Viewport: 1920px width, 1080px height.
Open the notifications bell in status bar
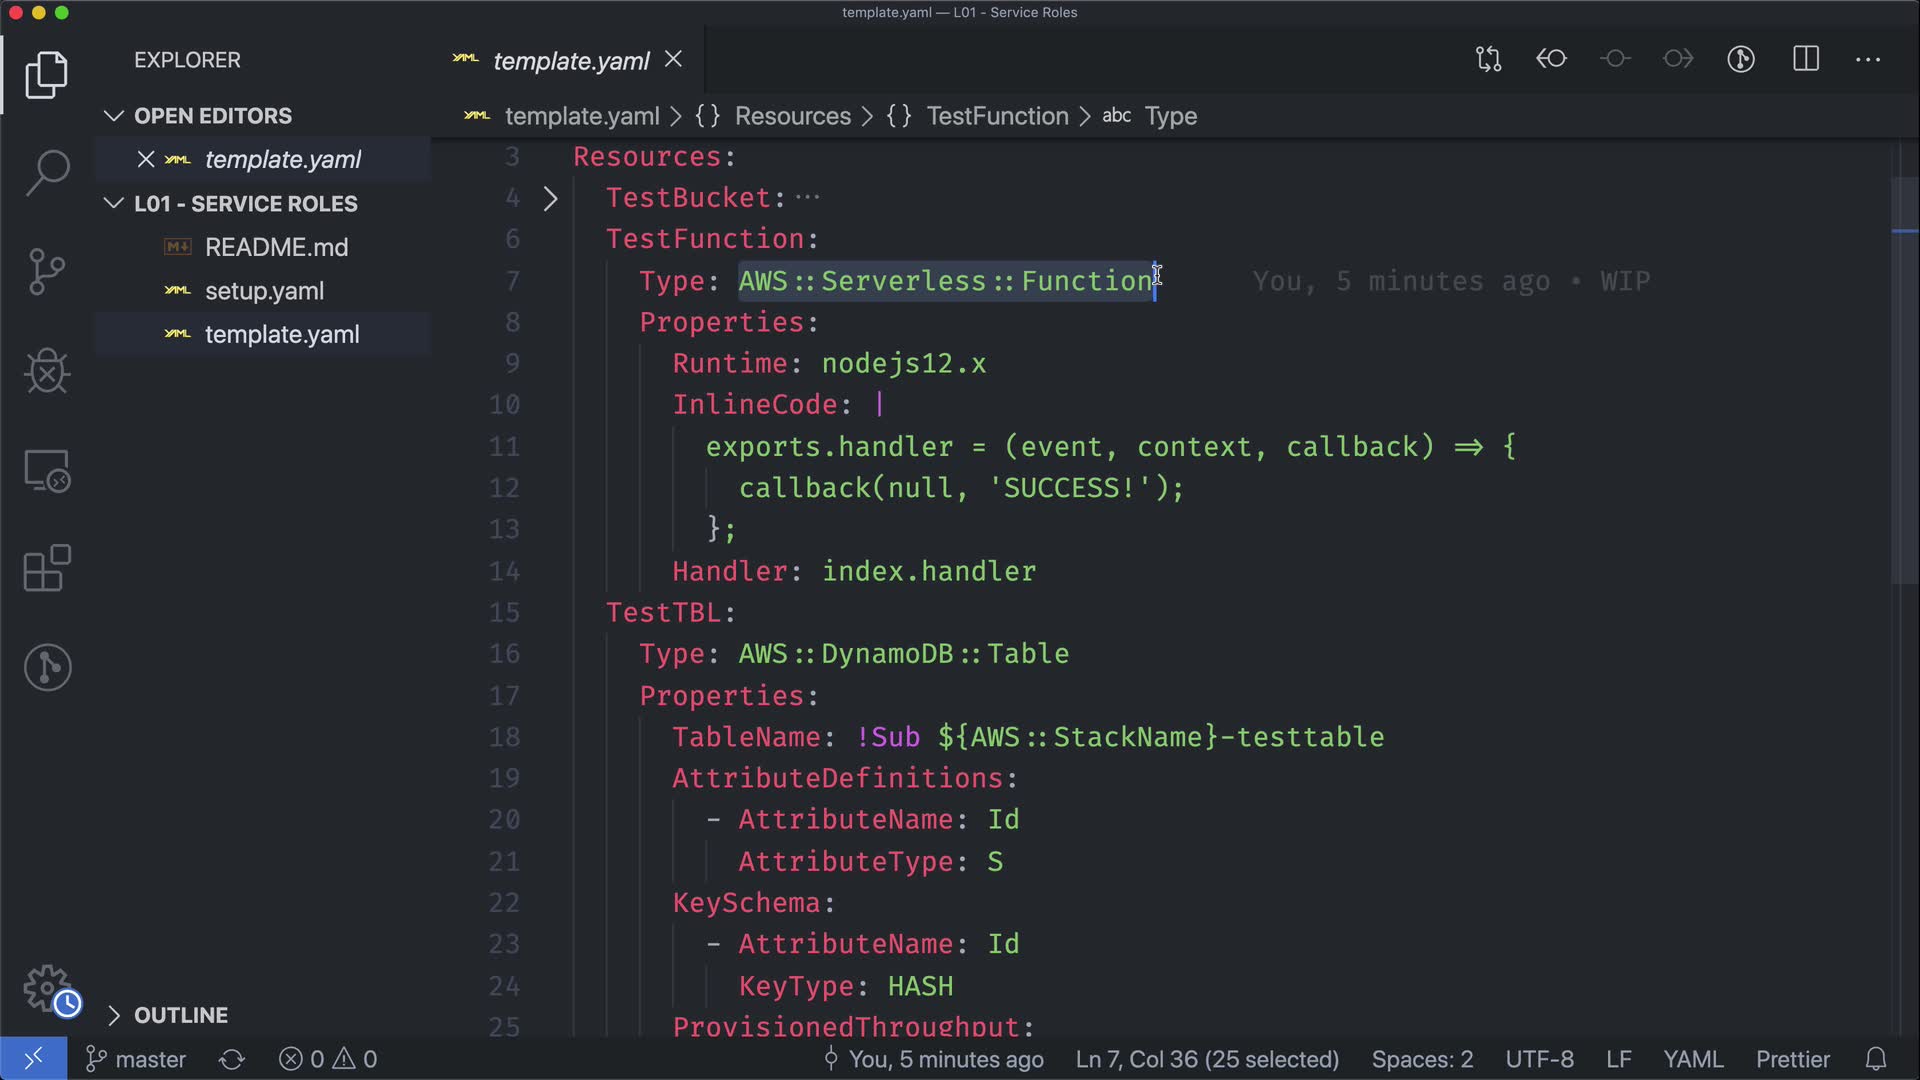pos(1876,1059)
